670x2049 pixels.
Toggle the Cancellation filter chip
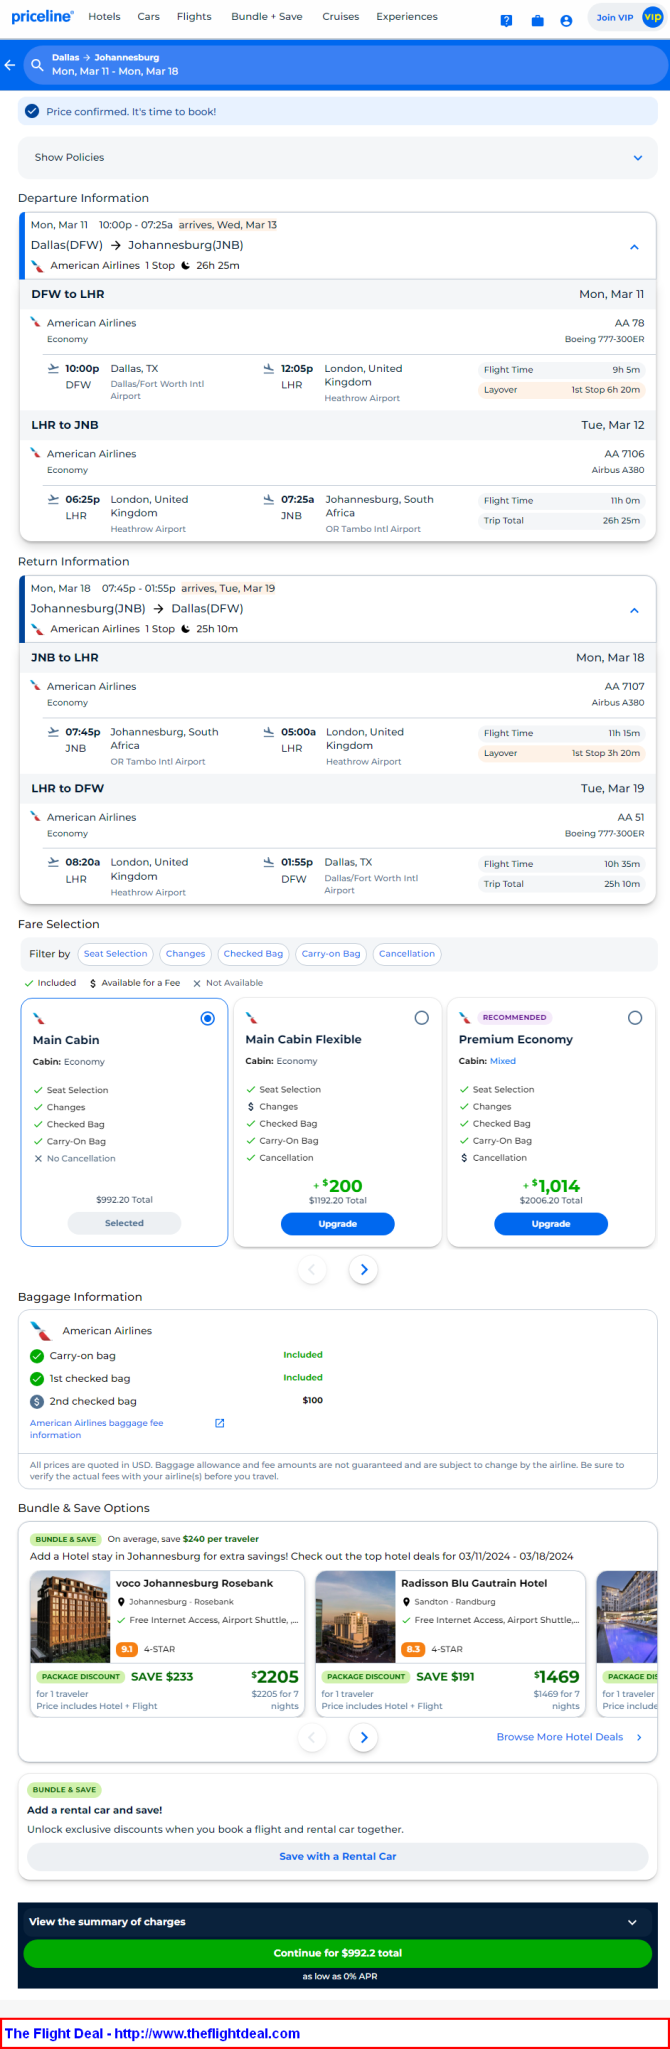coord(407,954)
